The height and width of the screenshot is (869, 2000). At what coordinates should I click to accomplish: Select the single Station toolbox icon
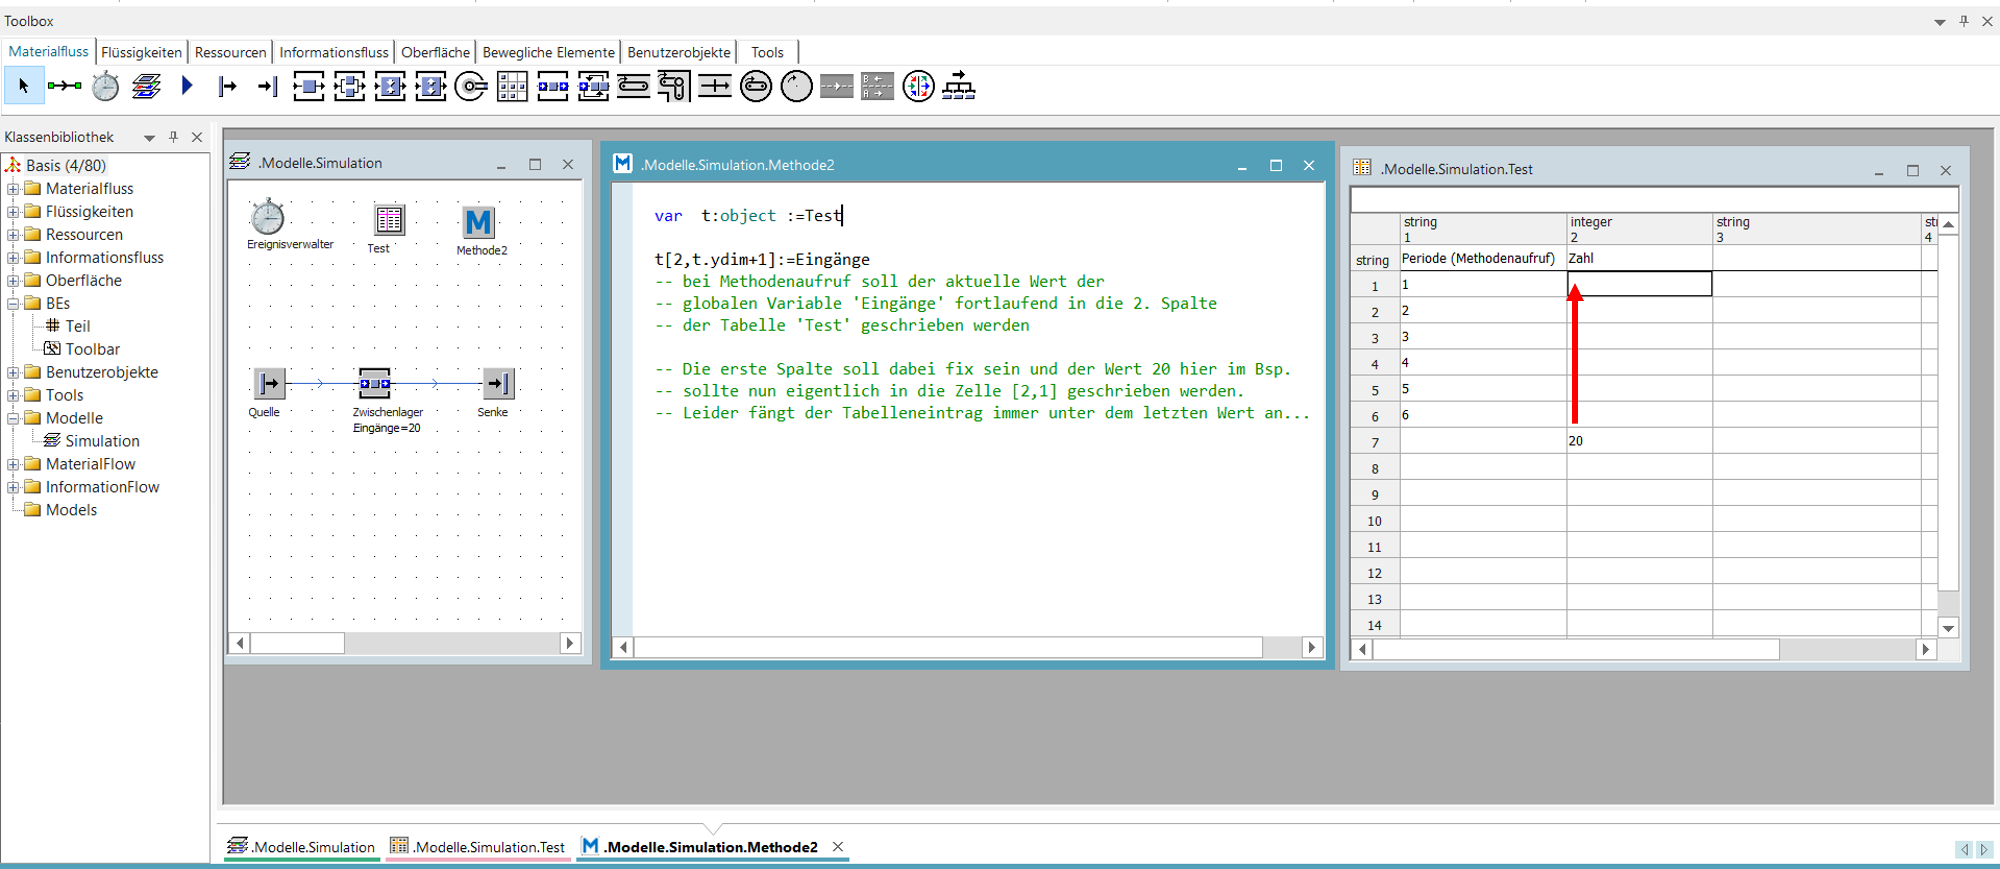[308, 87]
